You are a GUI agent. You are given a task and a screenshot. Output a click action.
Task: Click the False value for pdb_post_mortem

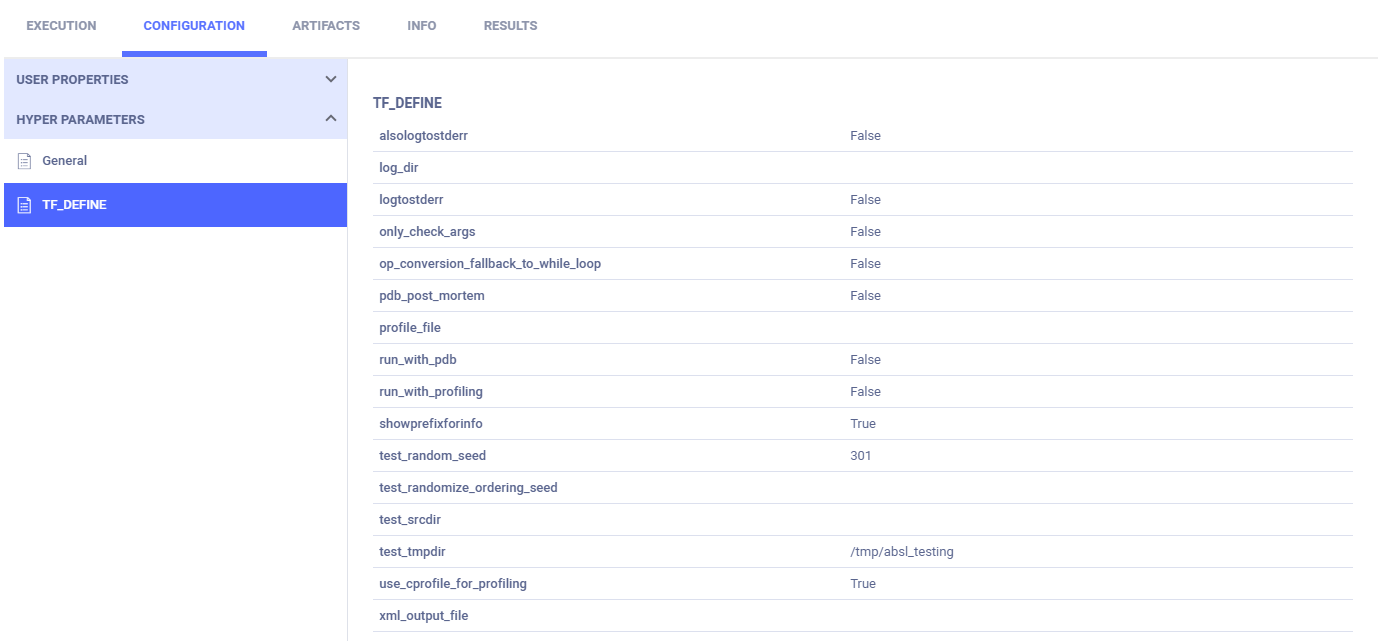pos(865,295)
